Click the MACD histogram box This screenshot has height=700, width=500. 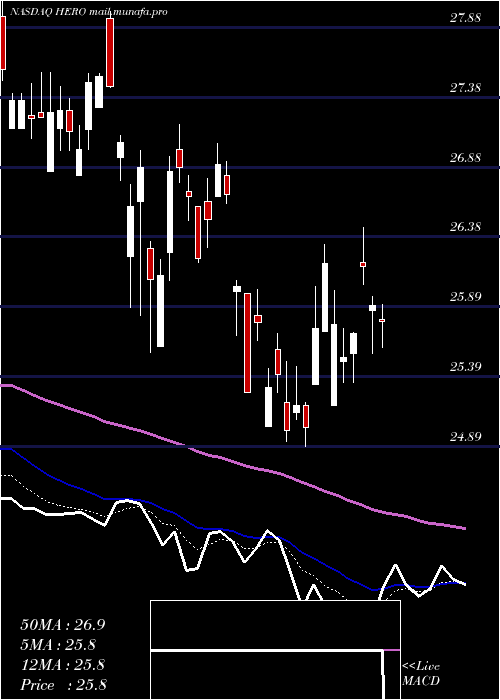pos(275,650)
